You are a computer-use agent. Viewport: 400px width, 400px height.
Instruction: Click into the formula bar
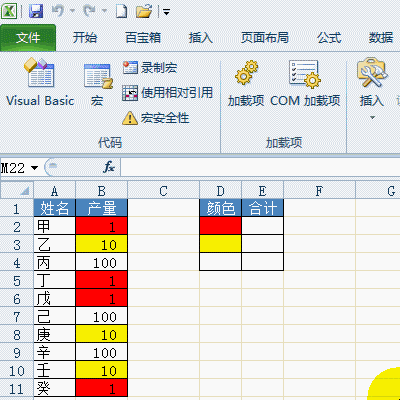[x=260, y=167]
